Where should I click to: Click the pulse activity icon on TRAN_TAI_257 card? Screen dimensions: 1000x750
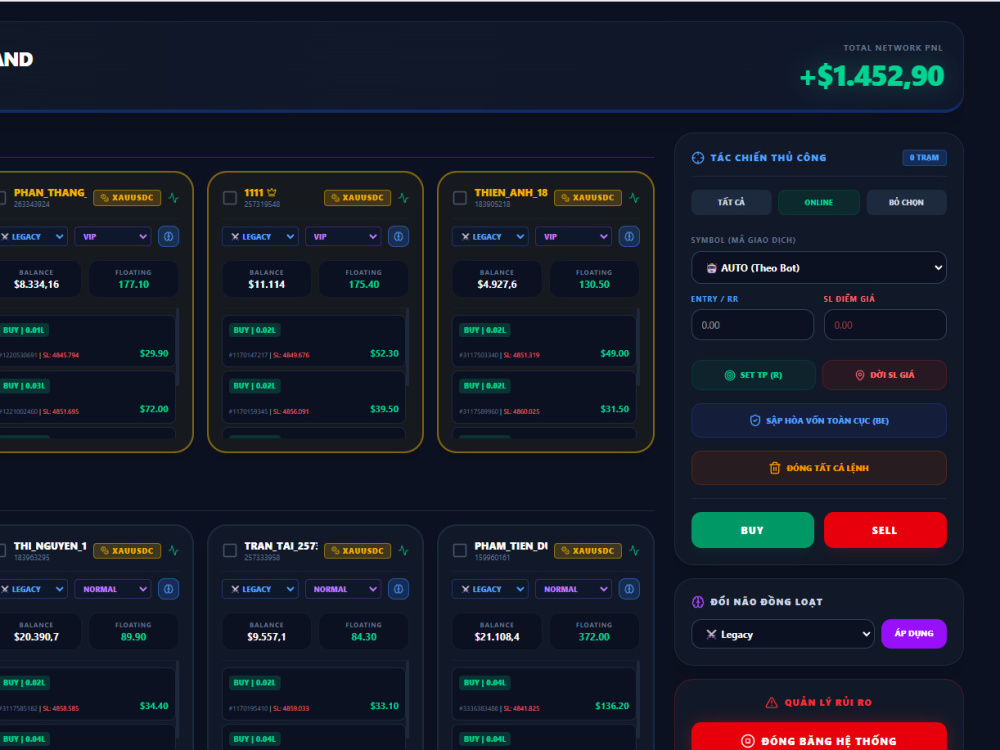tap(404, 550)
